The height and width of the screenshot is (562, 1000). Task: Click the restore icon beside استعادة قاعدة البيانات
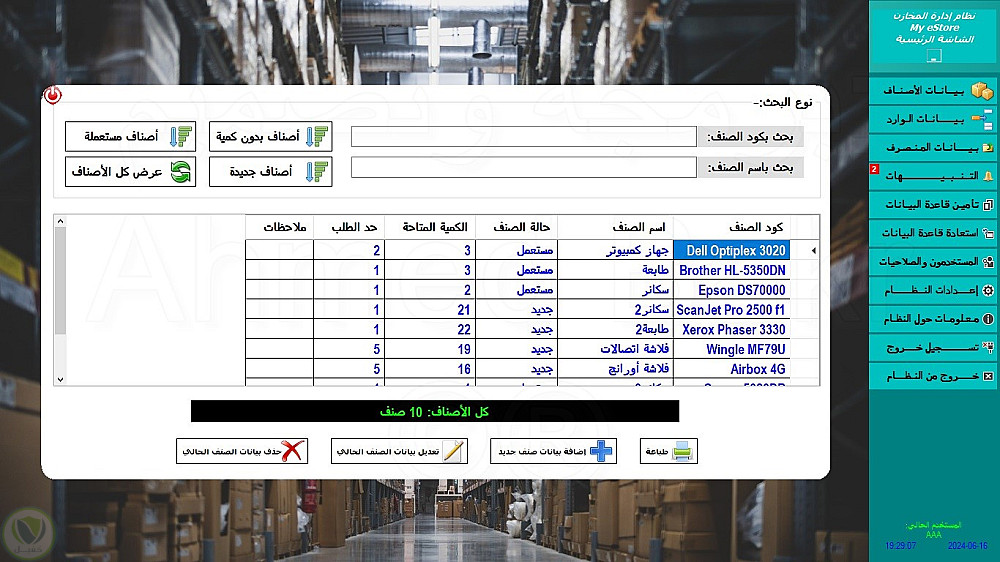pyautogui.click(x=988, y=233)
